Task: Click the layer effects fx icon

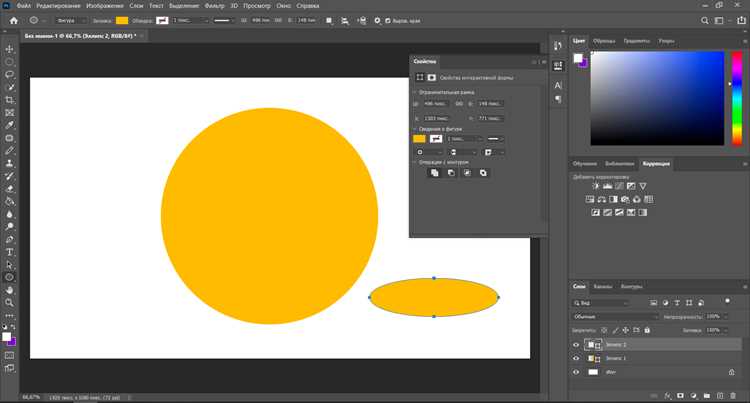Action: click(x=668, y=396)
